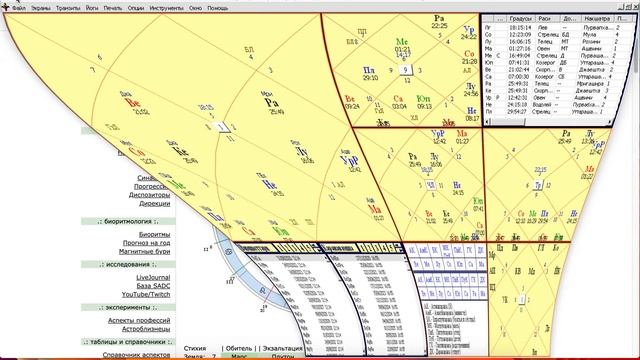Click Са 03:04 in the top chart

point(399,102)
